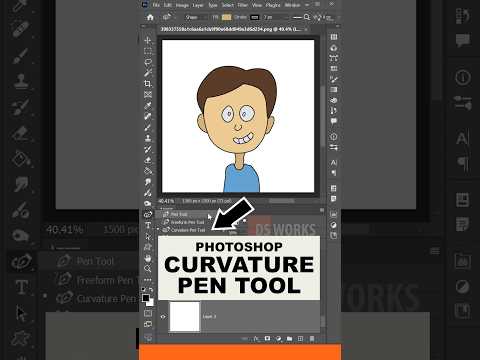Expand the Edit Toolbar three-dots menu
Screen dimensions: 480x360
click(148, 280)
